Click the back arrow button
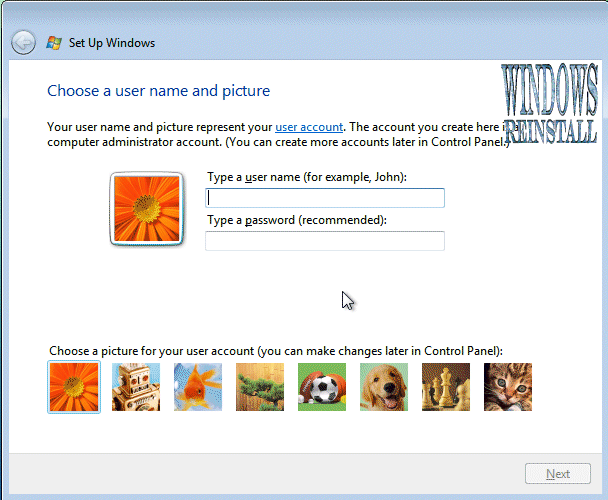The width and height of the screenshot is (608, 500). tap(23, 43)
